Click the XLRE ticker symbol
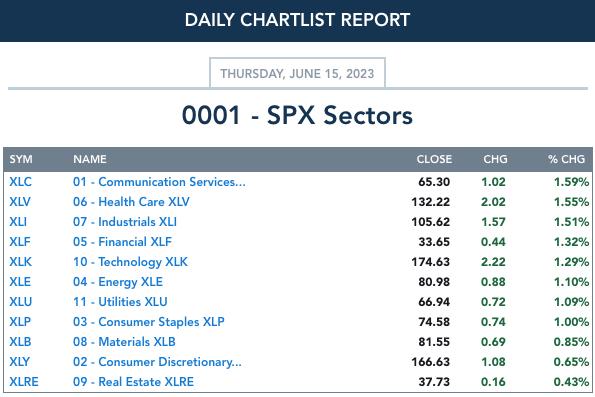Image resolution: width=595 pixels, height=397 pixels. (x=24, y=382)
